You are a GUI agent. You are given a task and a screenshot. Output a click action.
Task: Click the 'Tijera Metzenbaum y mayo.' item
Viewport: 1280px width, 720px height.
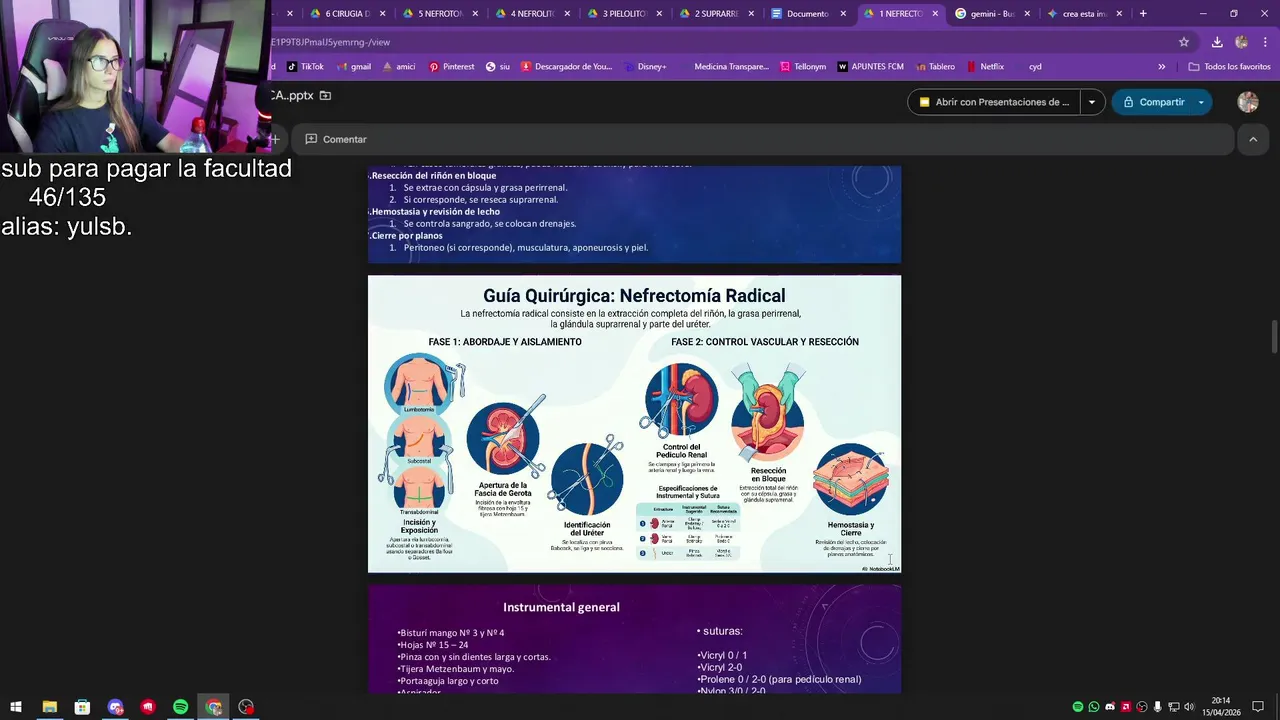click(456, 669)
